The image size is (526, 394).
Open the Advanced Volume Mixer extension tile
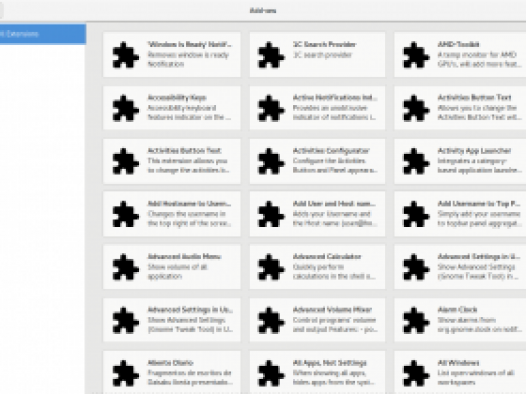click(x=317, y=320)
